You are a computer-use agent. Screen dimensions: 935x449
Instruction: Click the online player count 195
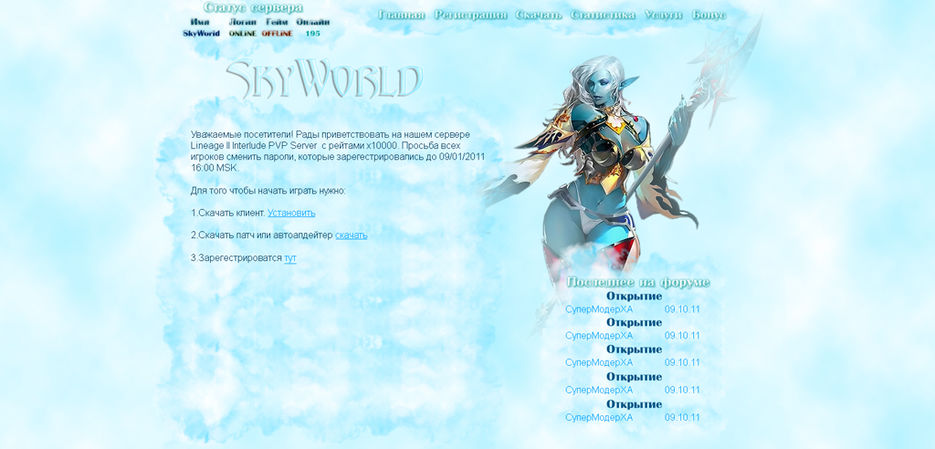[312, 33]
